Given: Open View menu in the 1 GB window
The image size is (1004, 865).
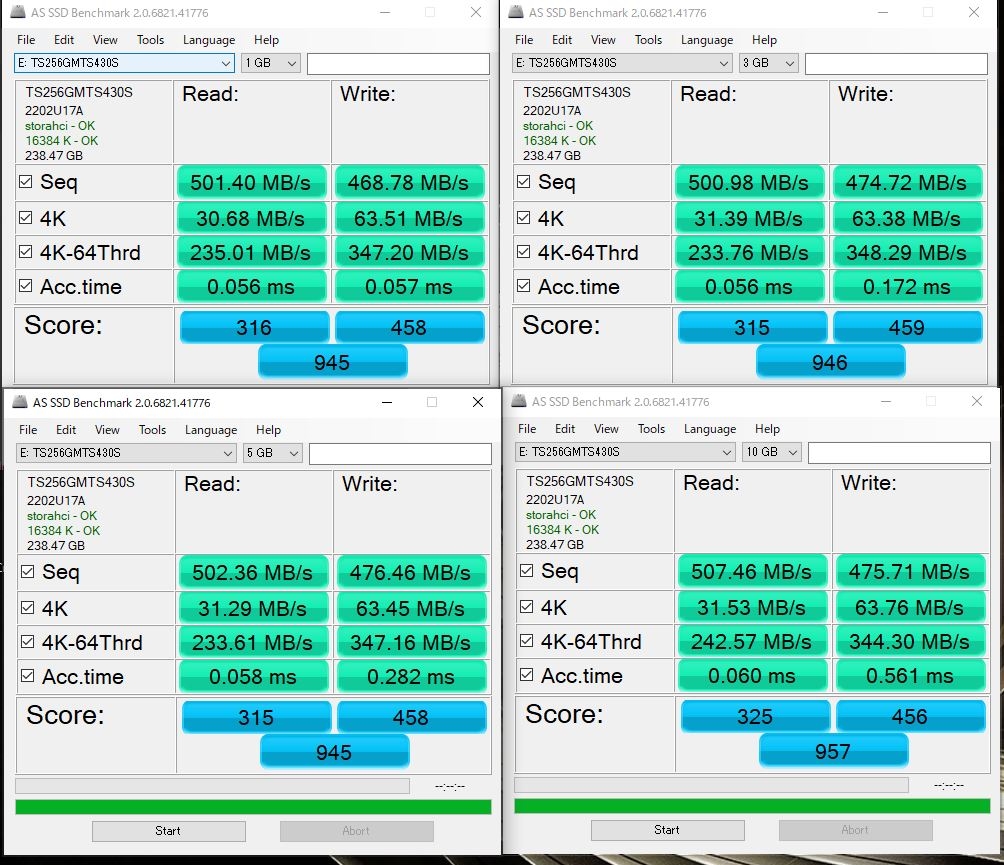Looking at the screenshot, I should (105, 40).
